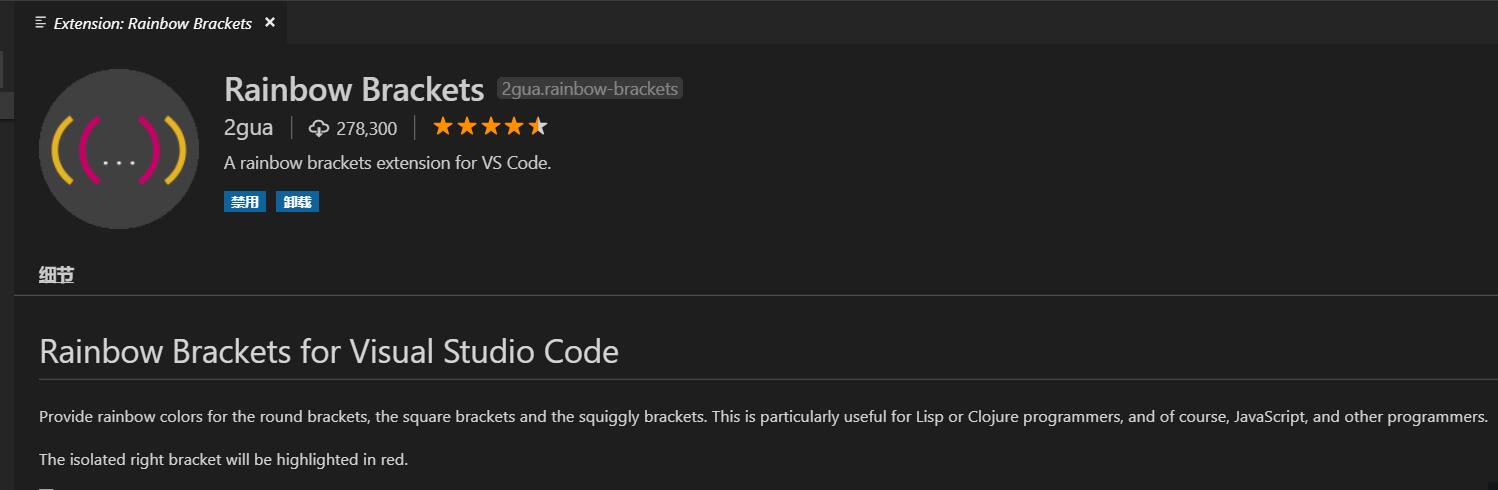Click the cloud download icon beside 278,300
The height and width of the screenshot is (490, 1498).
pos(320,128)
